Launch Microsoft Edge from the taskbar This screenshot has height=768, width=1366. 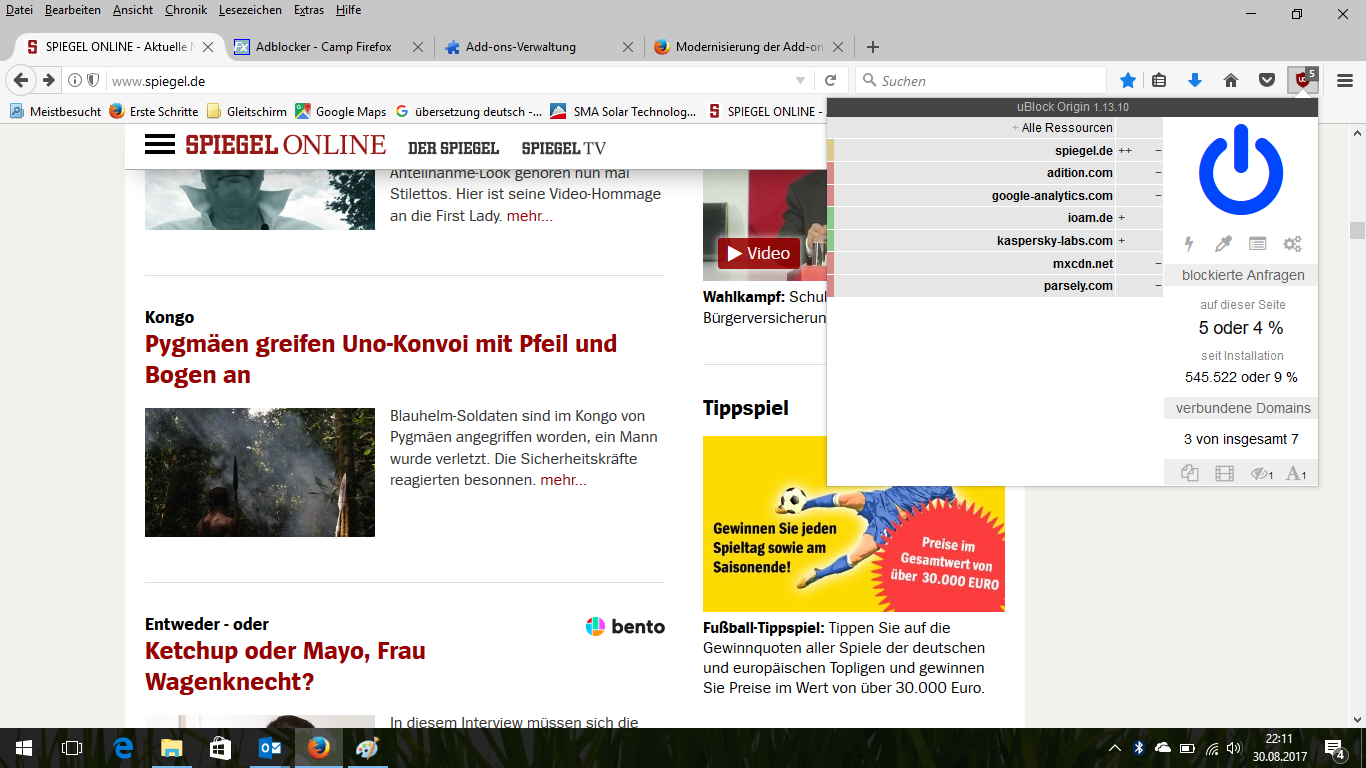point(124,748)
